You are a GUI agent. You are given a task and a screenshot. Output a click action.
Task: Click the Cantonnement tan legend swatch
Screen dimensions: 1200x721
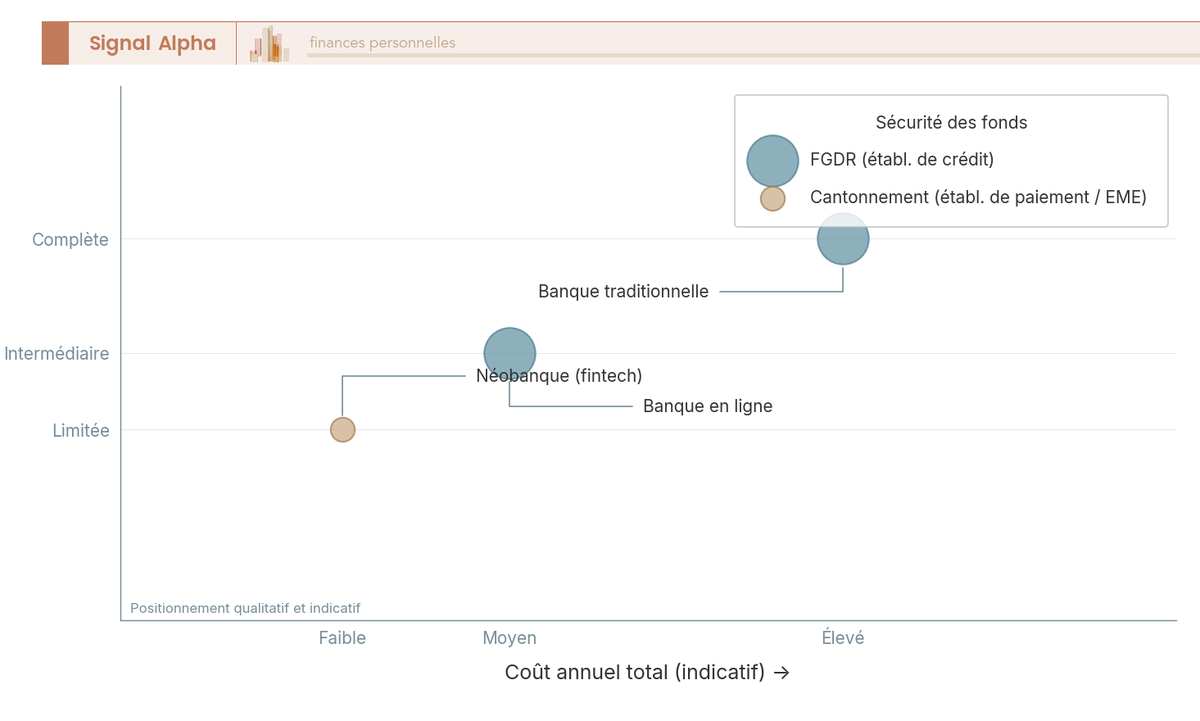[773, 198]
